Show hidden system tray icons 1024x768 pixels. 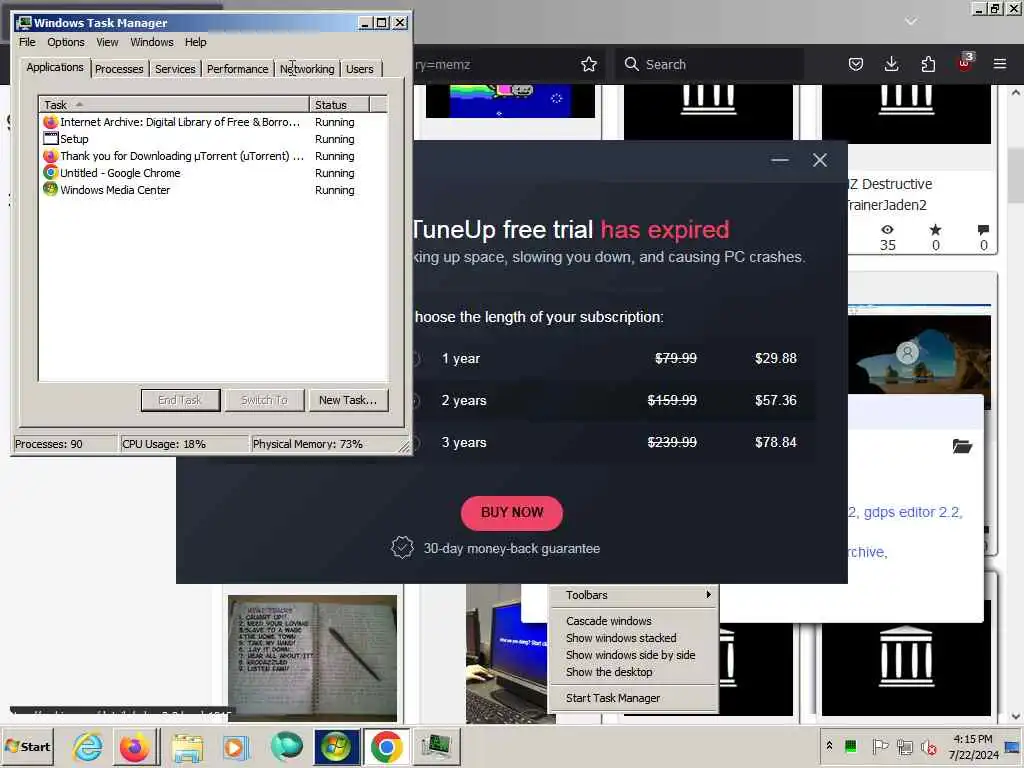tap(829, 746)
